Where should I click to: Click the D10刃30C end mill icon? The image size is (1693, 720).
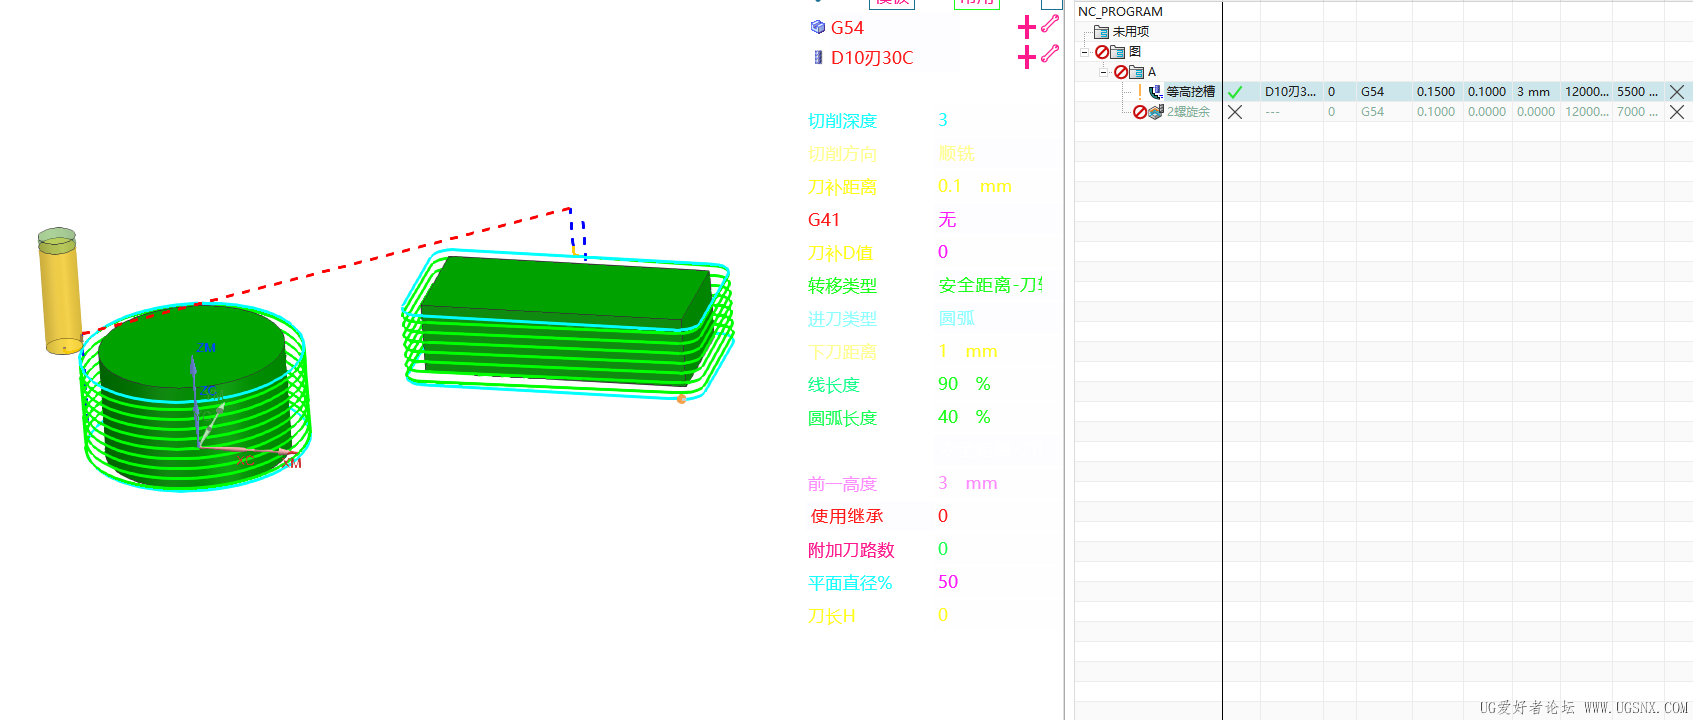818,58
